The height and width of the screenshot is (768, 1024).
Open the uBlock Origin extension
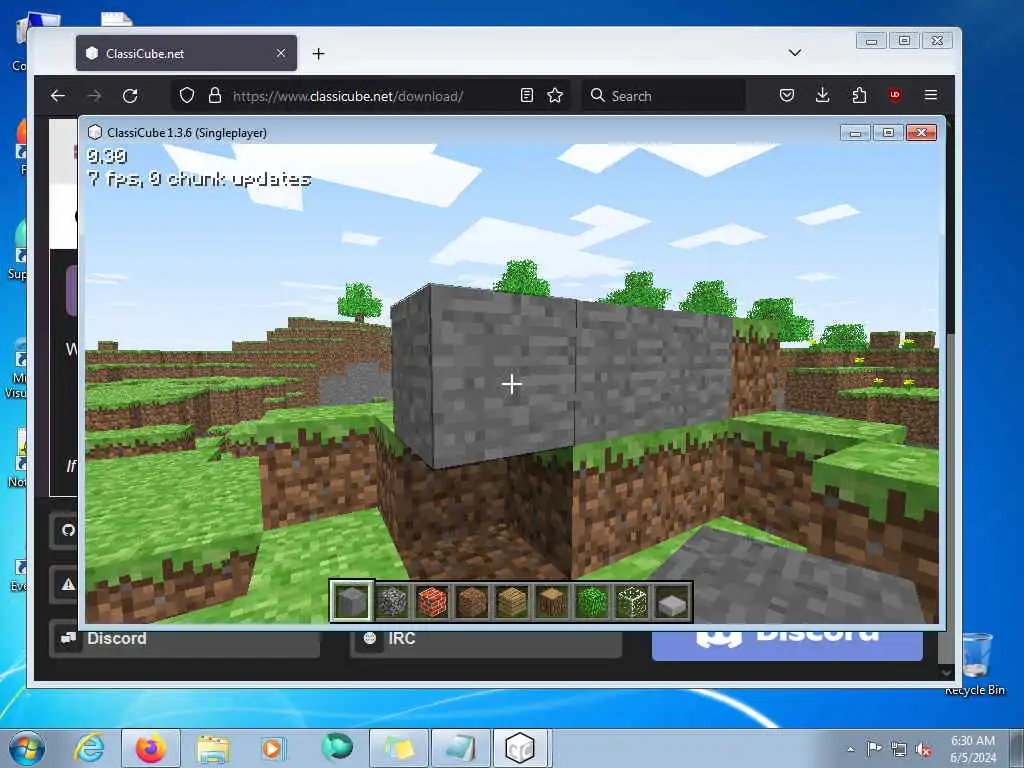895,95
